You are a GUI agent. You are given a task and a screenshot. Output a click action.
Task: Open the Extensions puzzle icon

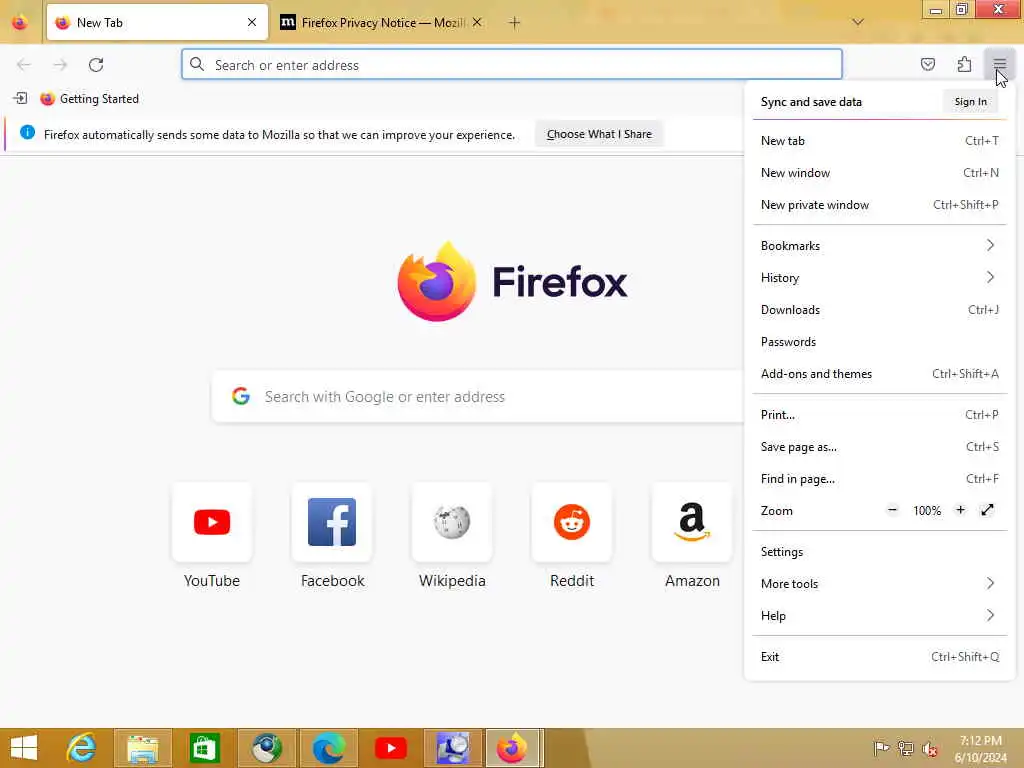[964, 64]
